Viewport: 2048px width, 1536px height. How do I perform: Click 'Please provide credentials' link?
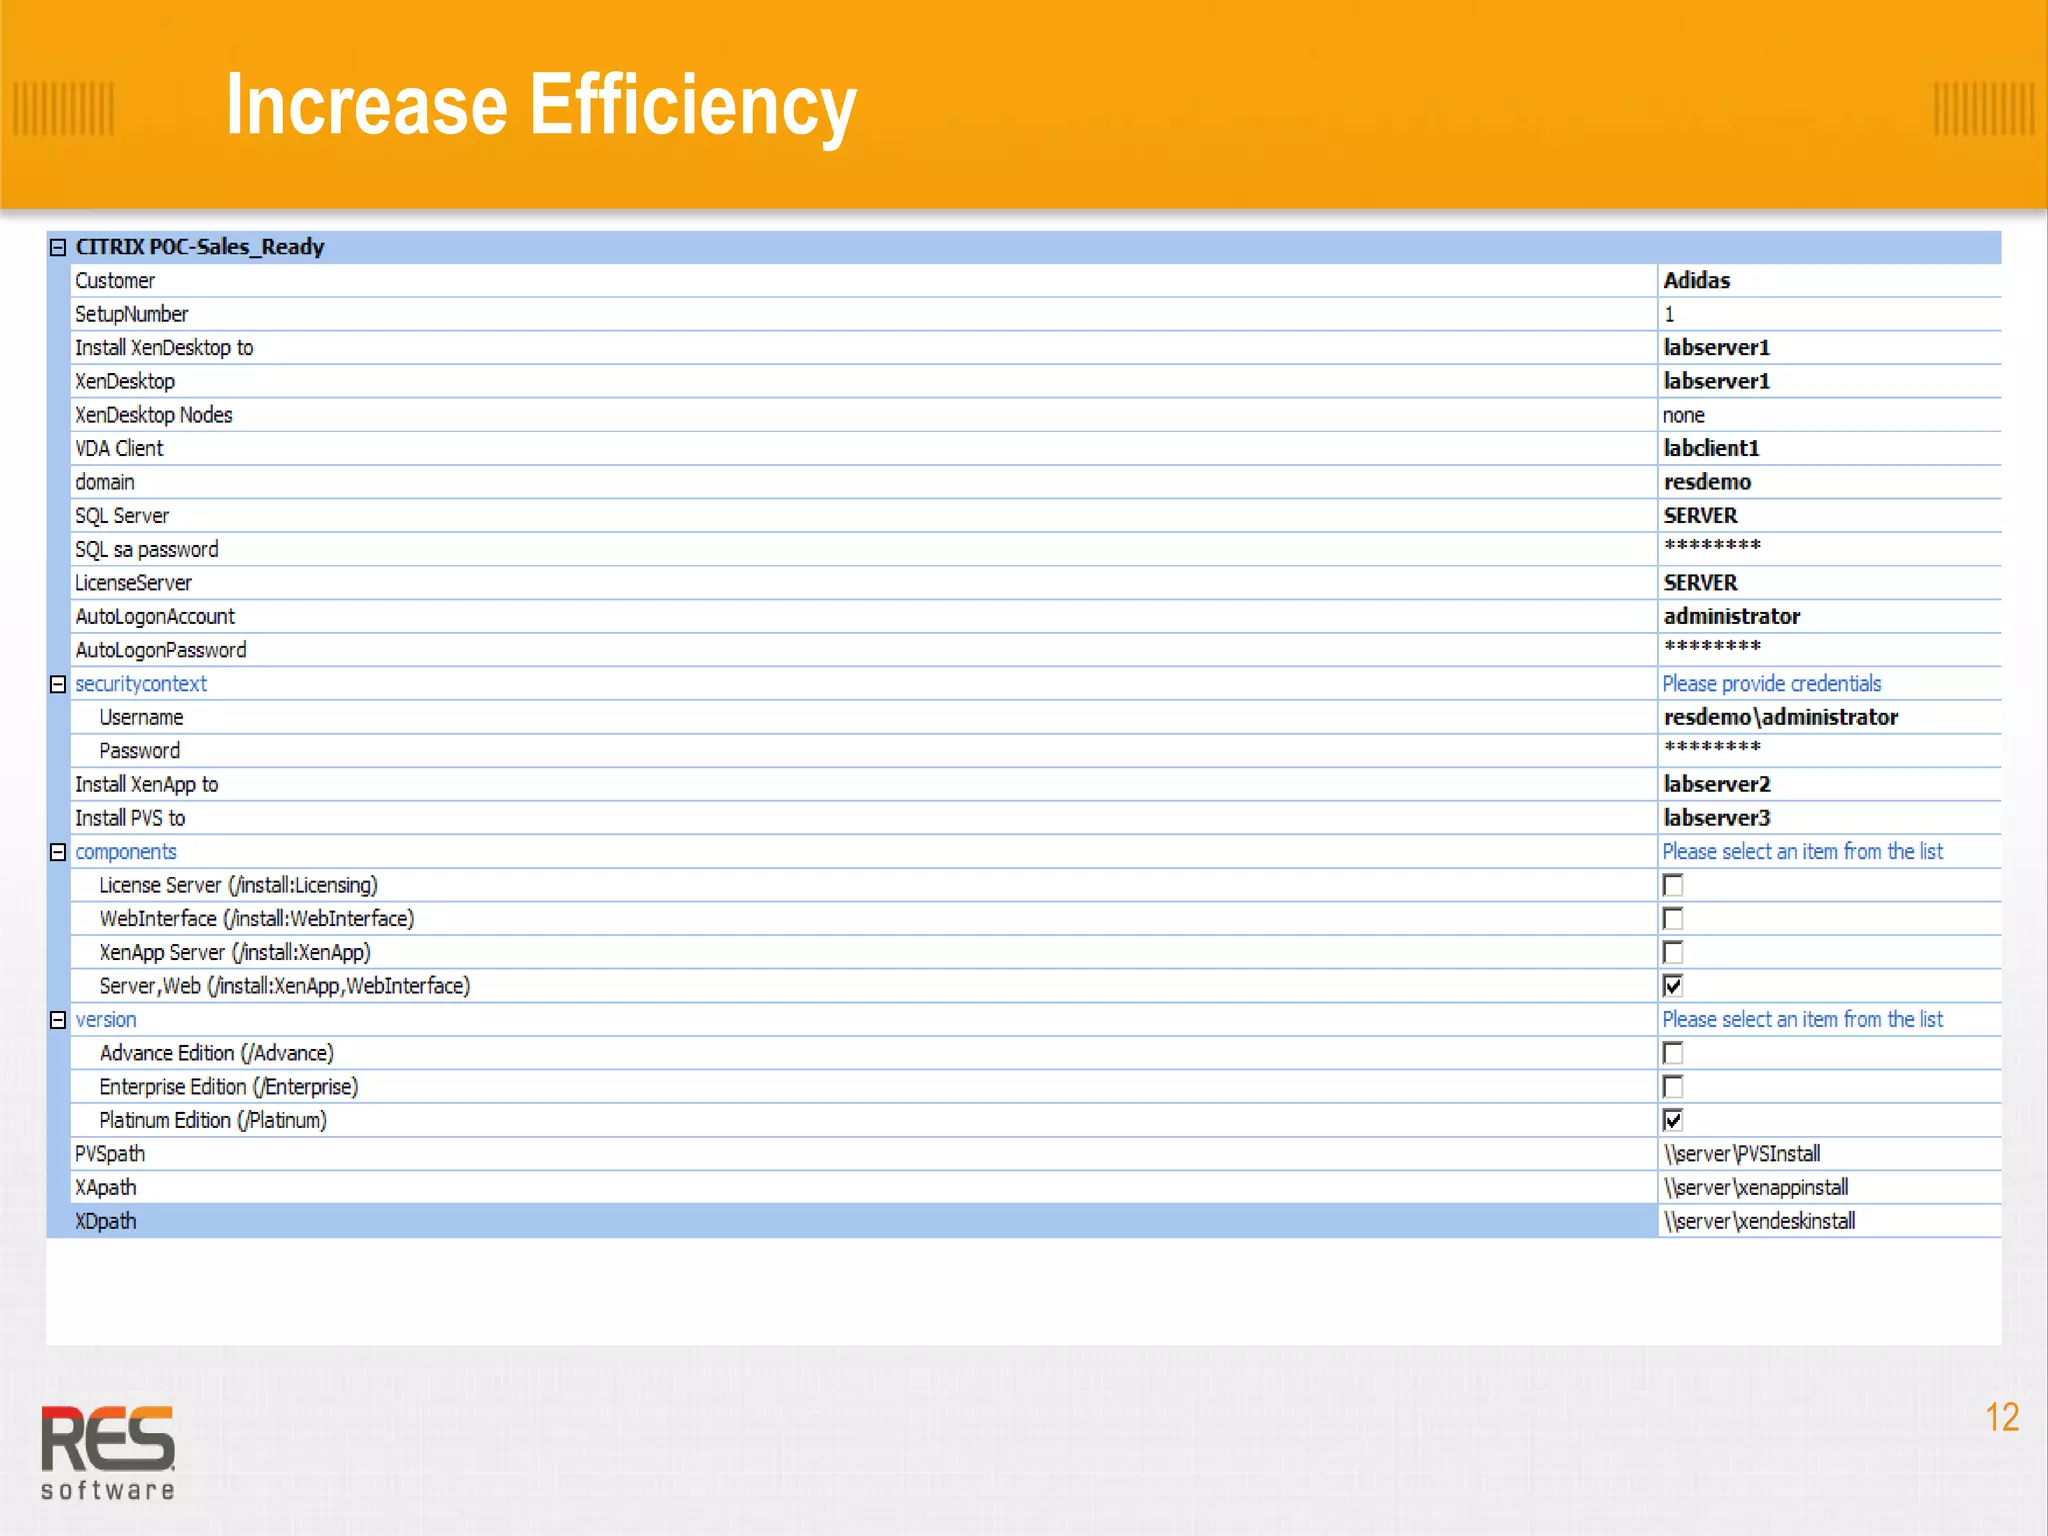[x=1771, y=684]
